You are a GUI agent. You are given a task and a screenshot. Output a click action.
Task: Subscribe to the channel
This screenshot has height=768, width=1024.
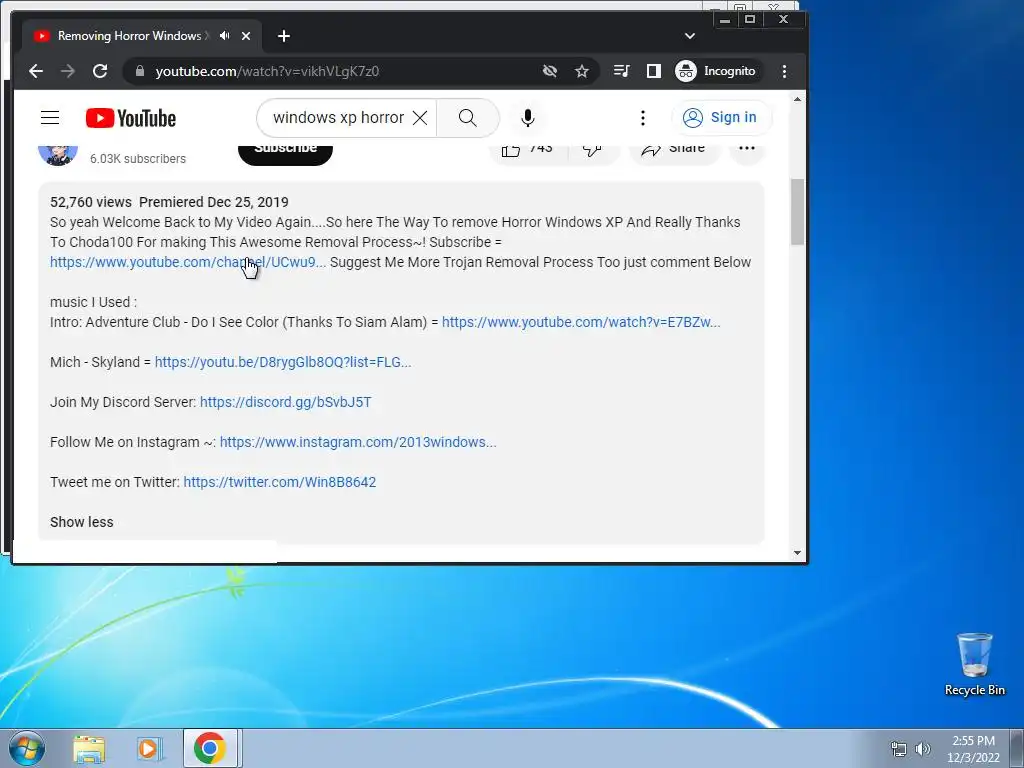click(285, 154)
